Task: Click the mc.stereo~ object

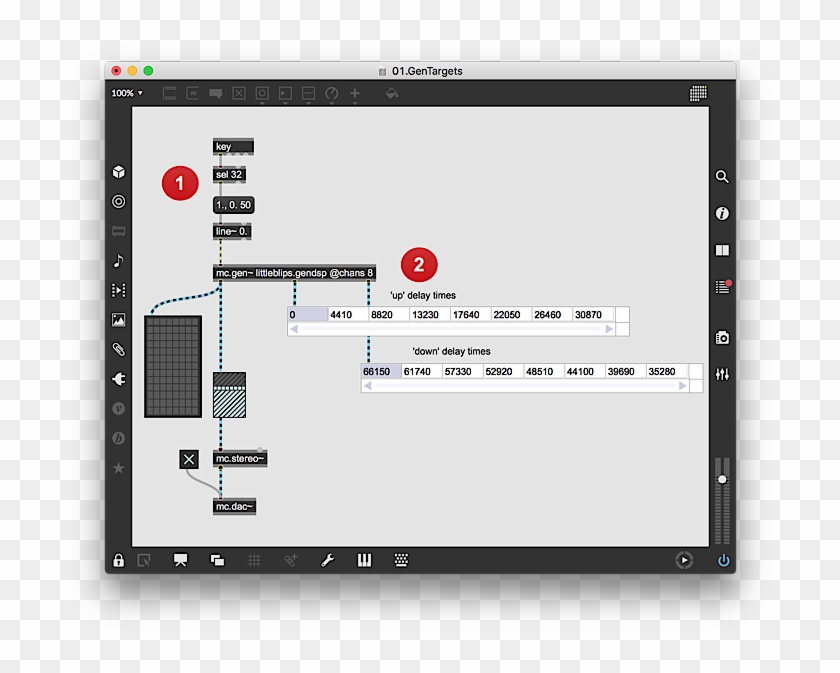Action: point(239,459)
